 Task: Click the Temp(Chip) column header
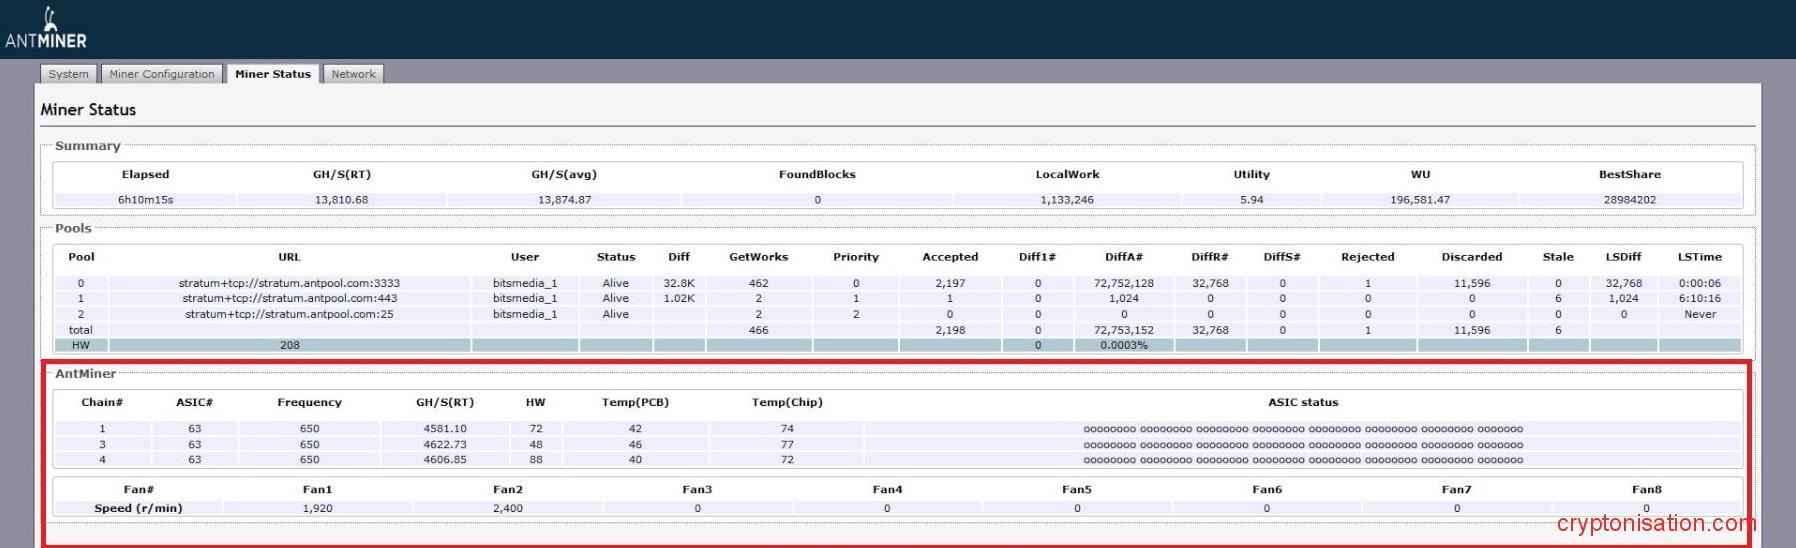pos(787,402)
